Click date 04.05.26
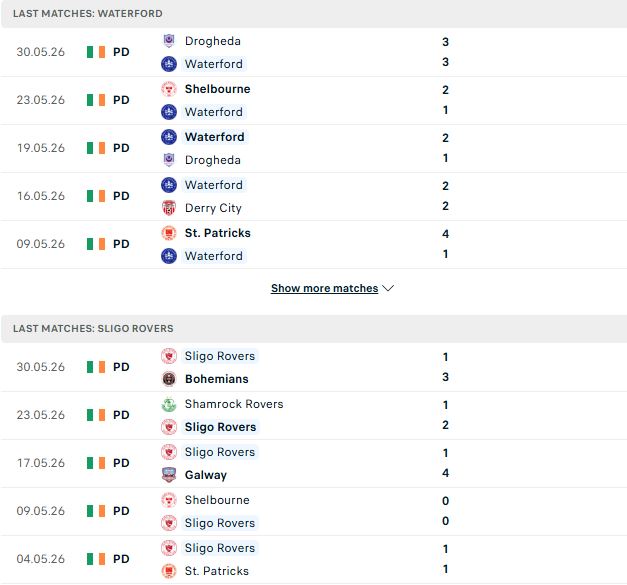Screen dimensions: 627x585 [x=40, y=559]
